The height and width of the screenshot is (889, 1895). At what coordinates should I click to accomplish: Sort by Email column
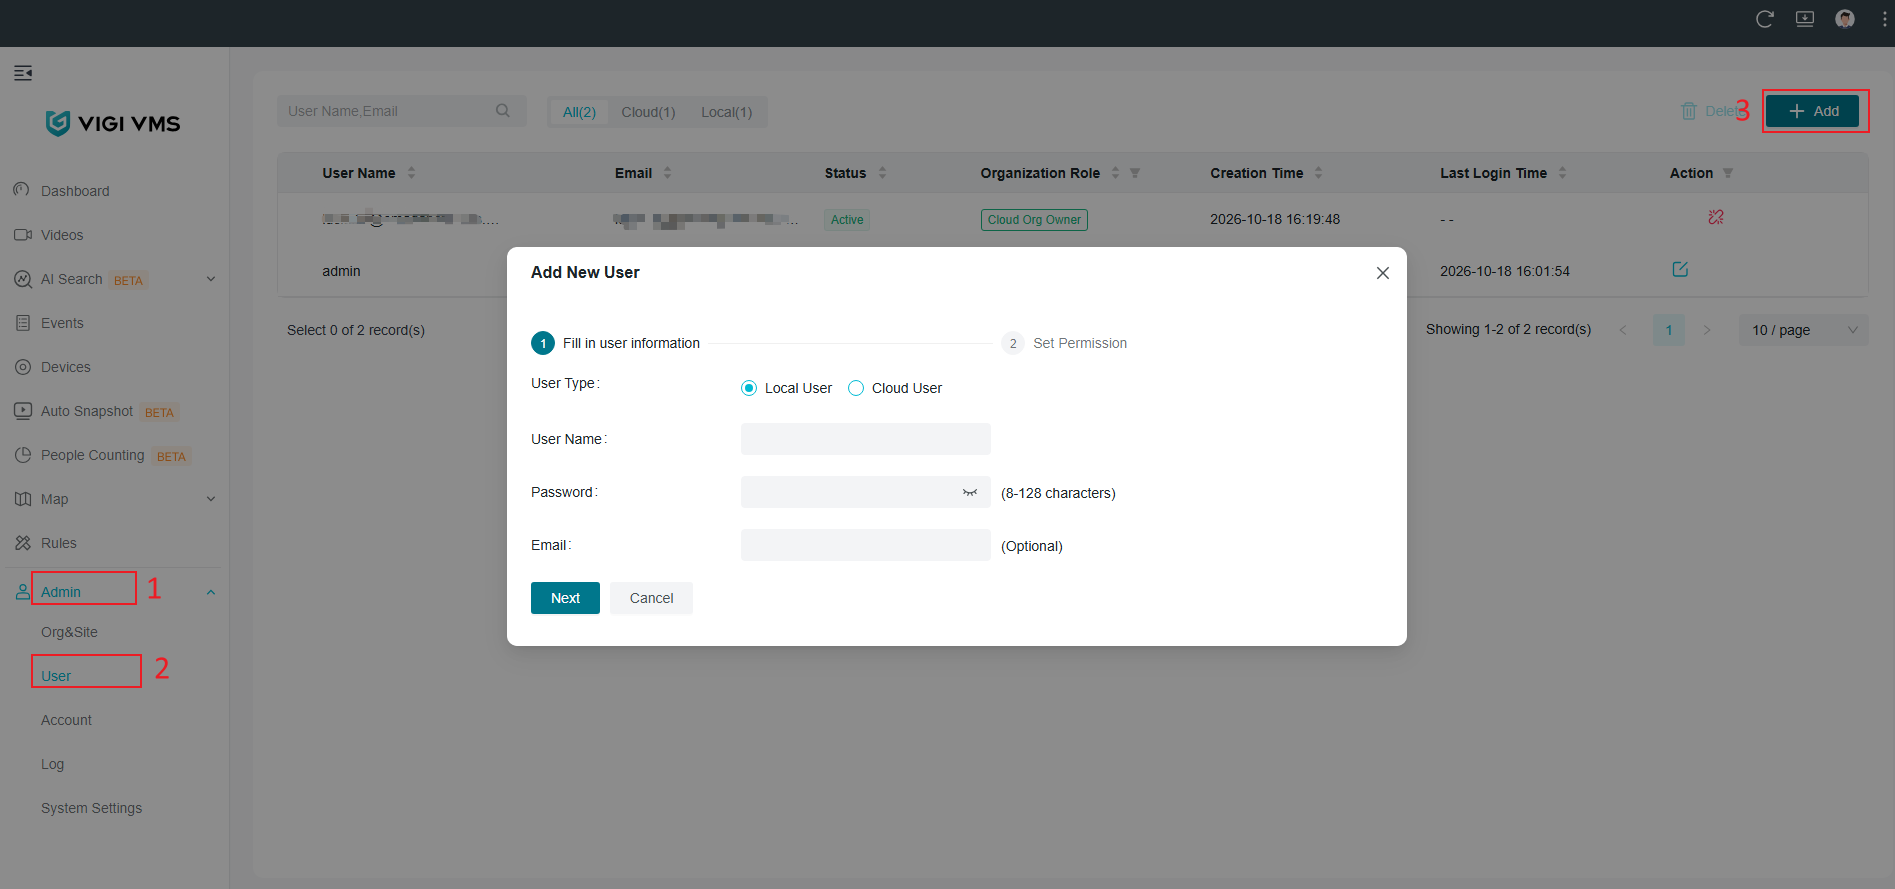coord(668,173)
